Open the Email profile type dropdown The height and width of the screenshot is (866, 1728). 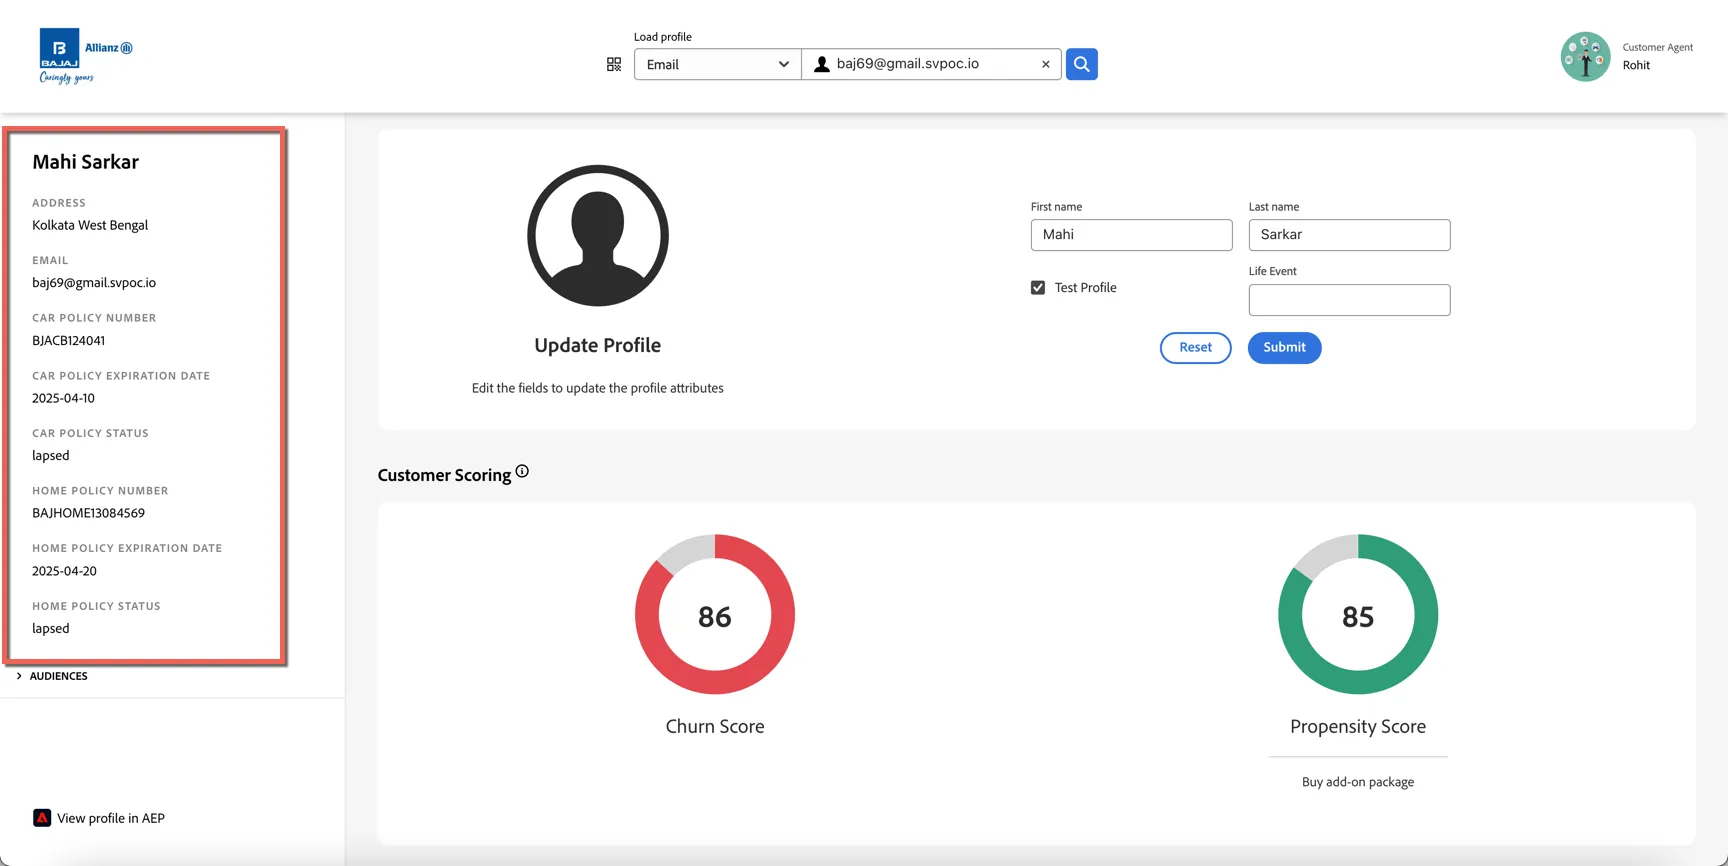tap(717, 64)
